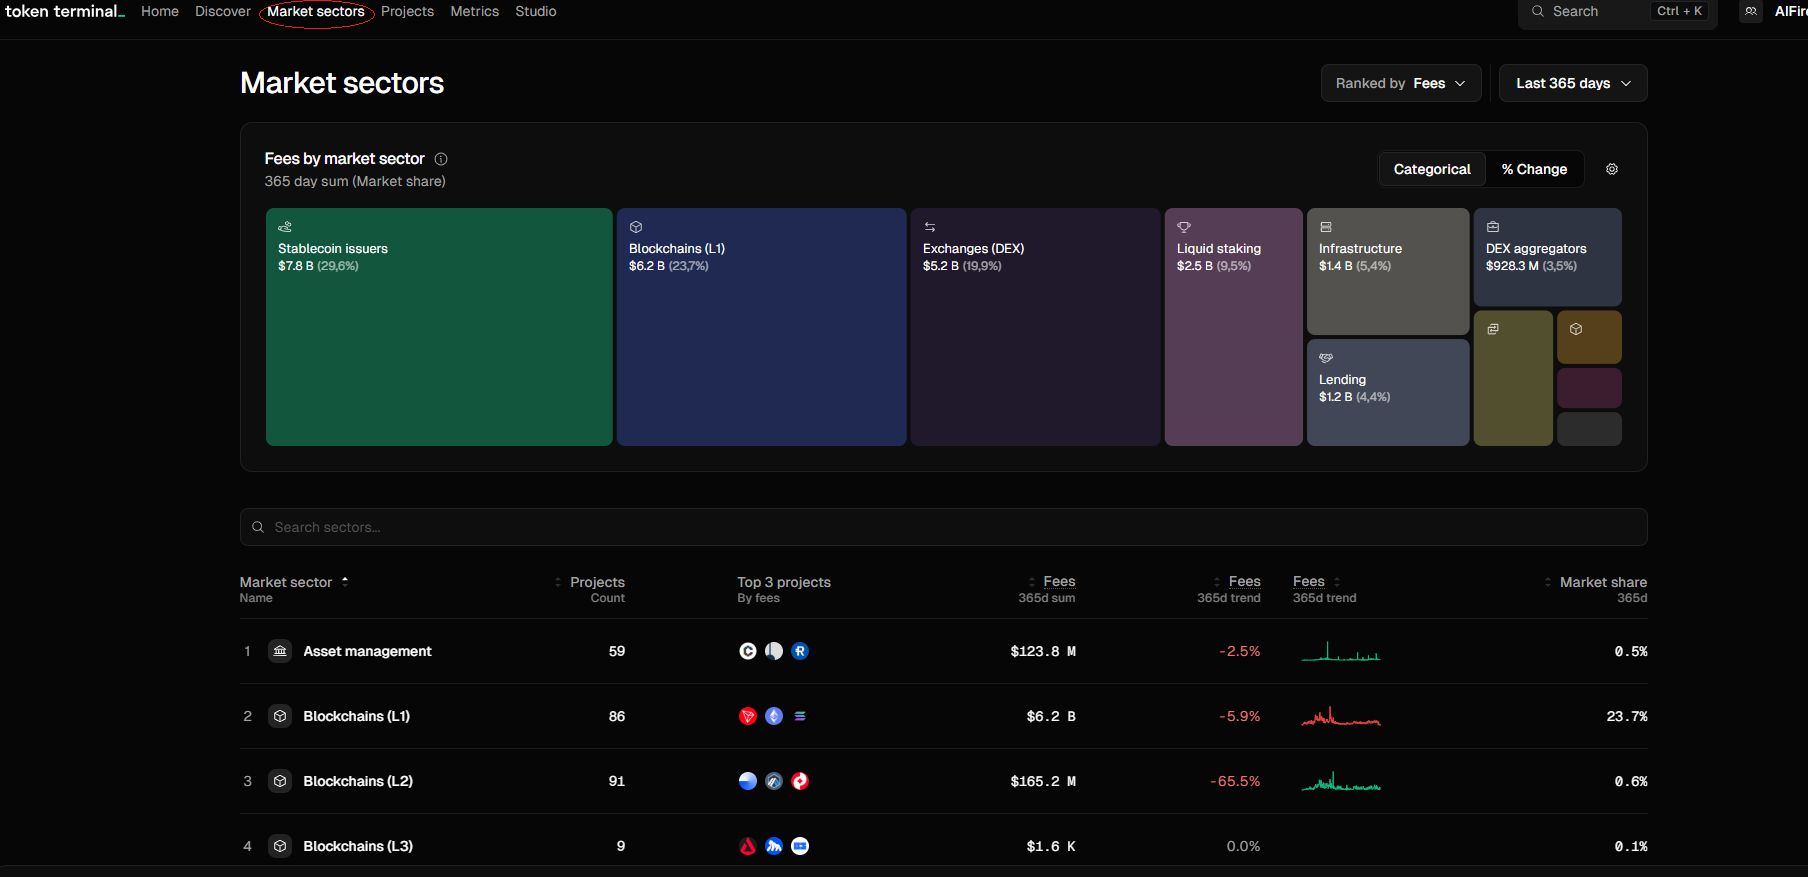1808x877 pixels.
Task: Click the user profile icon in header
Action: click(1750, 12)
